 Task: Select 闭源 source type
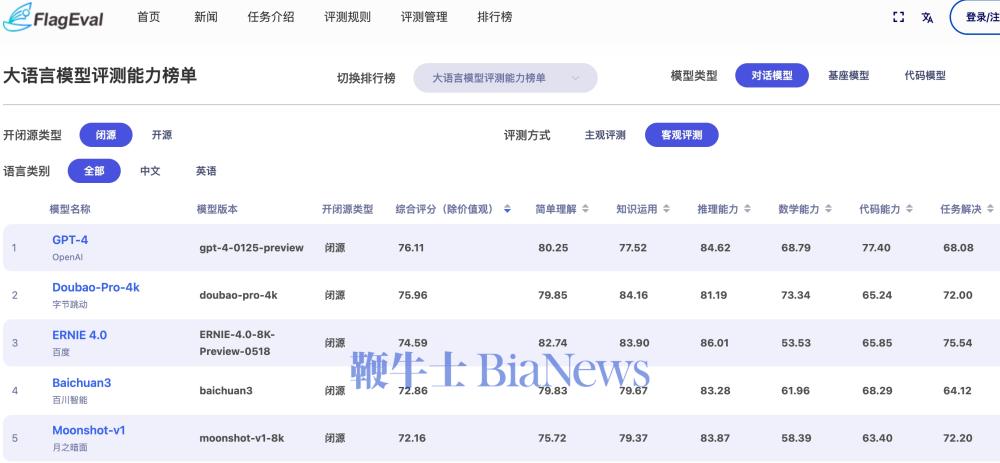[x=106, y=135]
